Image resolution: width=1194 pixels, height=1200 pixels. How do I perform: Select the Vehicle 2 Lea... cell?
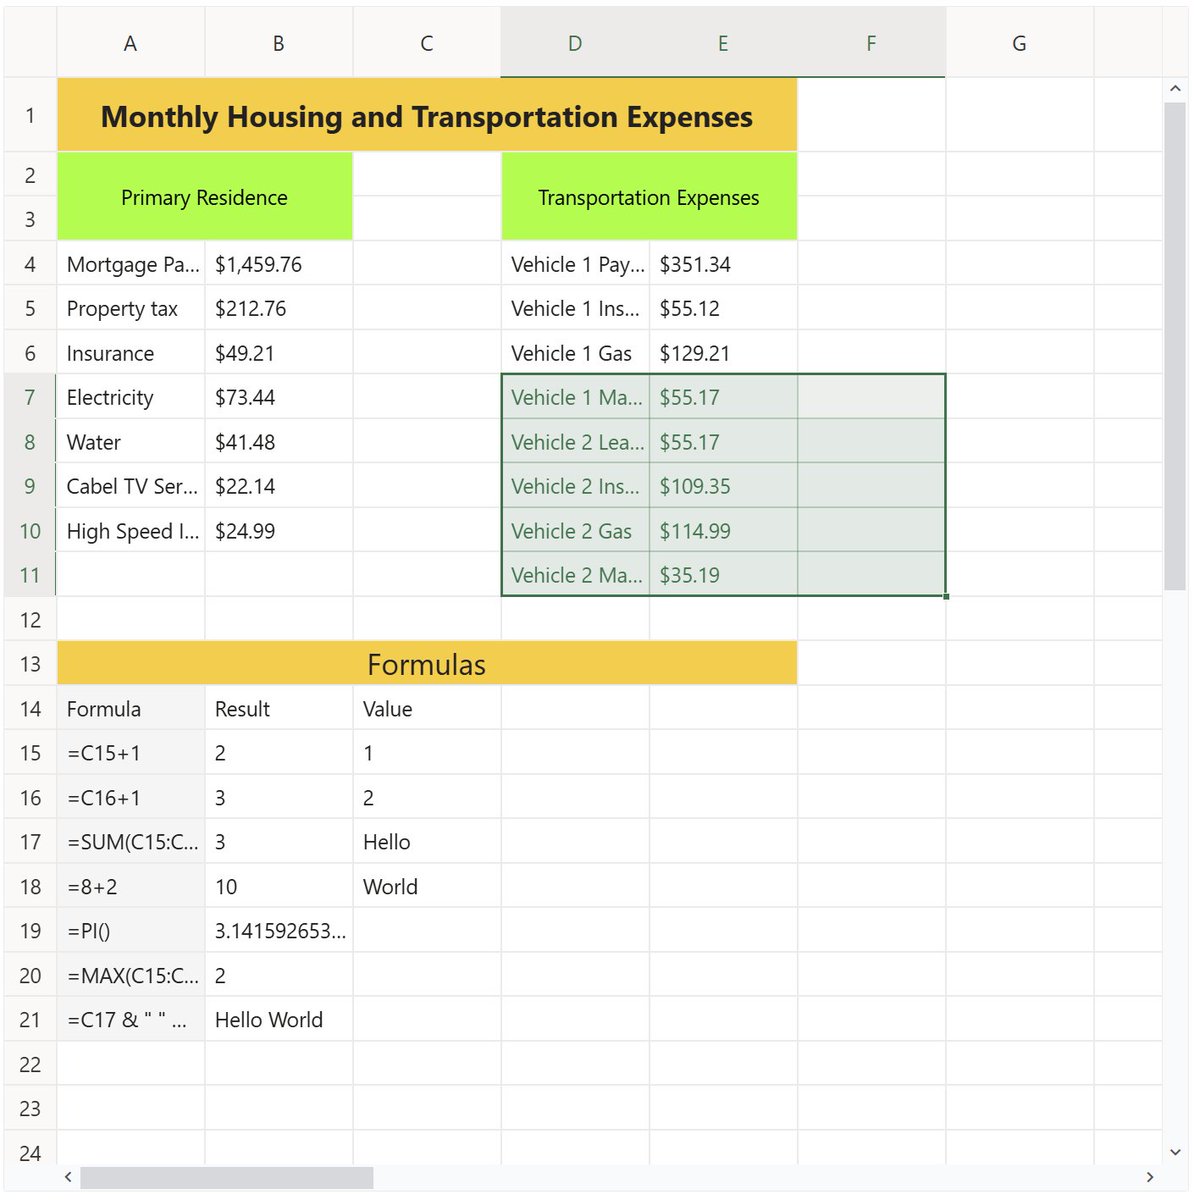click(575, 442)
